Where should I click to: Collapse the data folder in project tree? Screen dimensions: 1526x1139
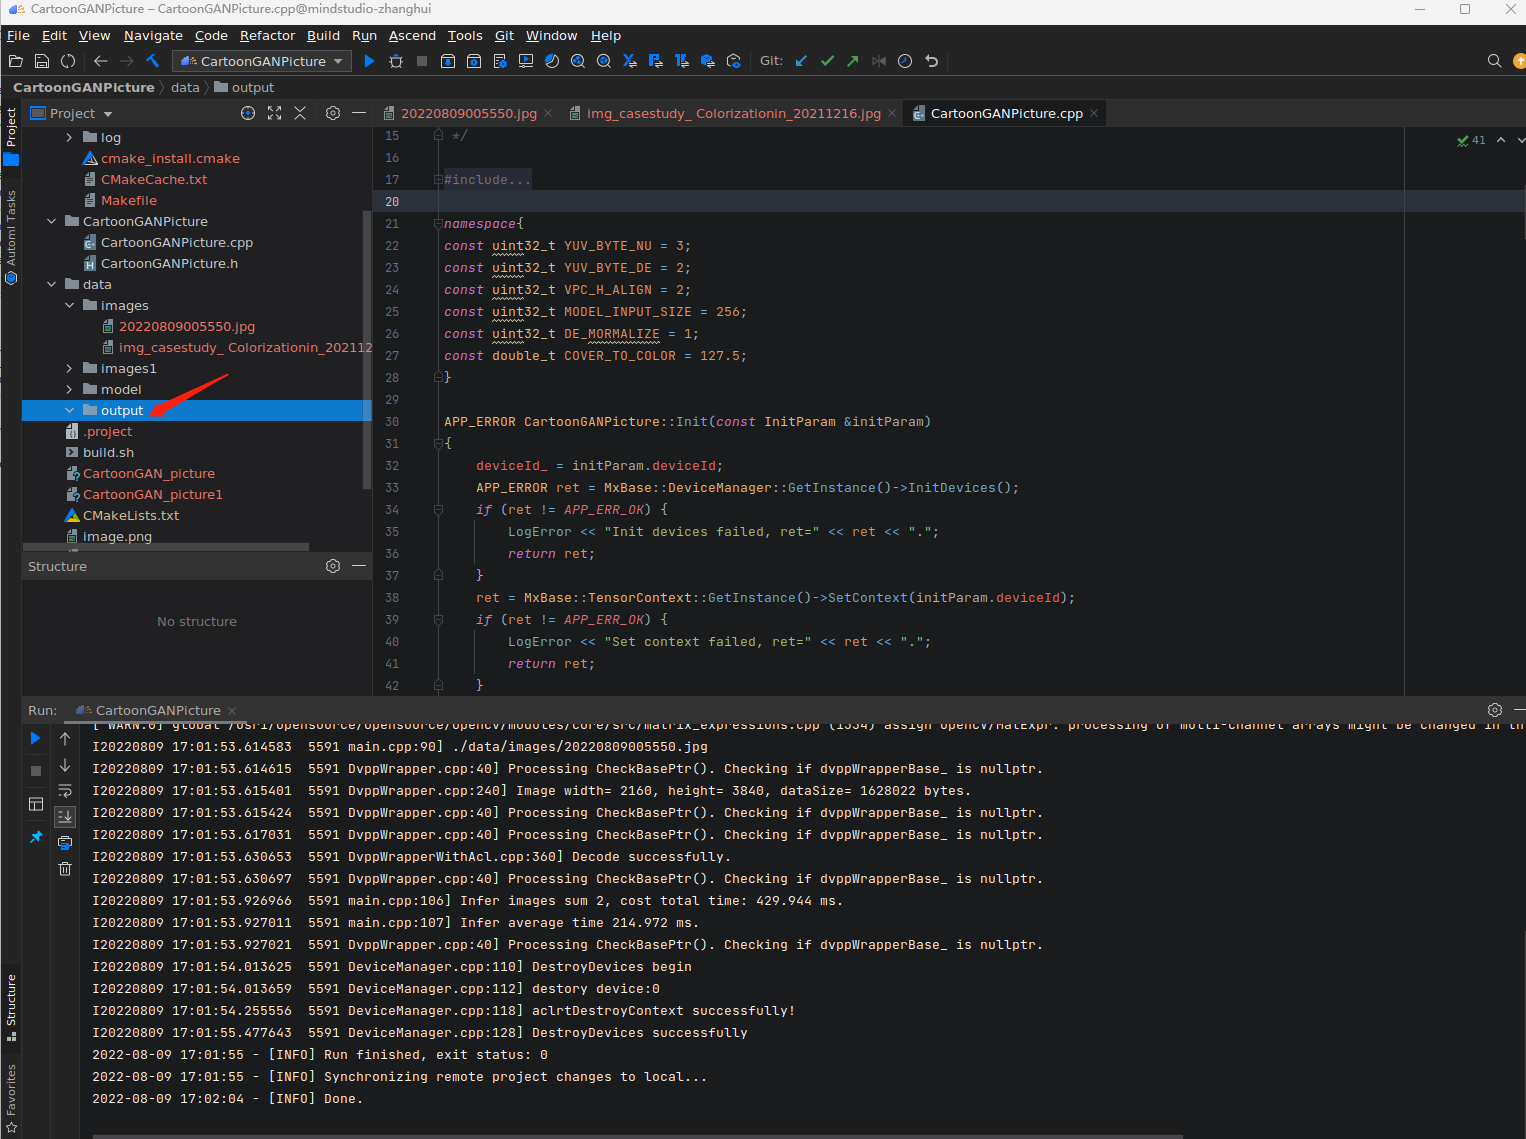[51, 284]
